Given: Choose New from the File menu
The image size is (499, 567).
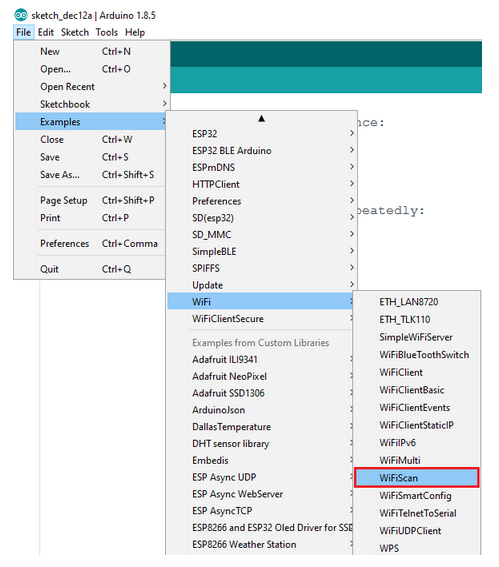Looking at the screenshot, I should (x=90, y=52).
